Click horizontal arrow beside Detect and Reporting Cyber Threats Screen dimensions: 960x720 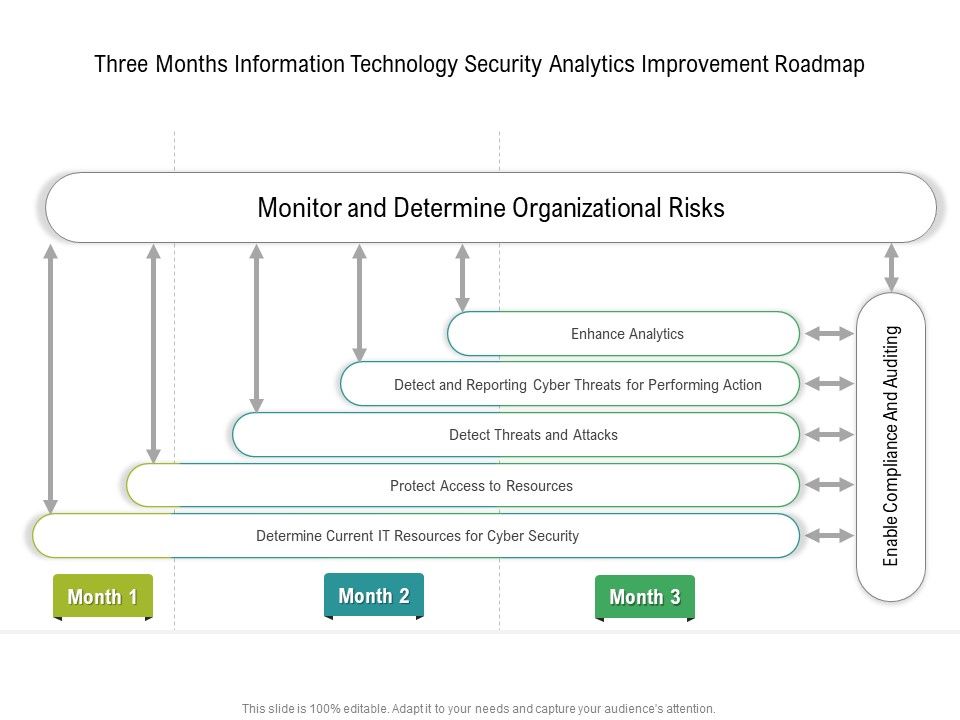[x=829, y=384]
